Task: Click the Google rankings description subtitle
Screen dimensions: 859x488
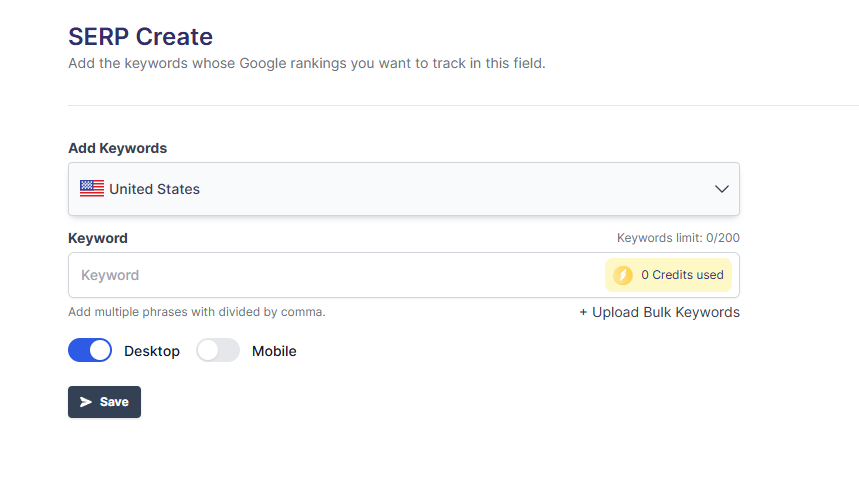Action: coord(306,64)
